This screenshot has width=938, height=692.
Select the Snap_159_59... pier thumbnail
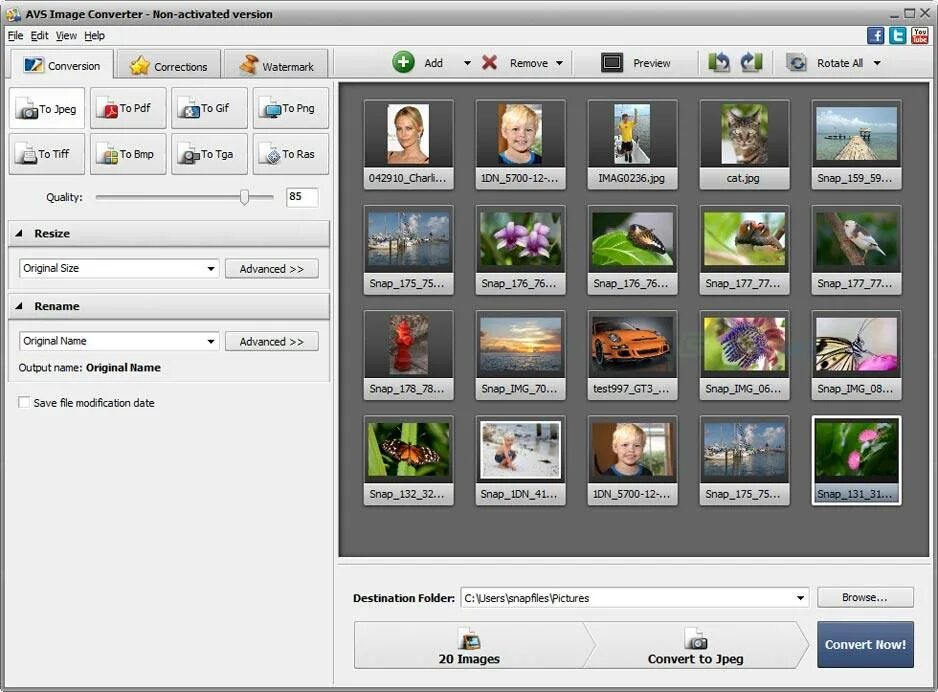pos(856,145)
